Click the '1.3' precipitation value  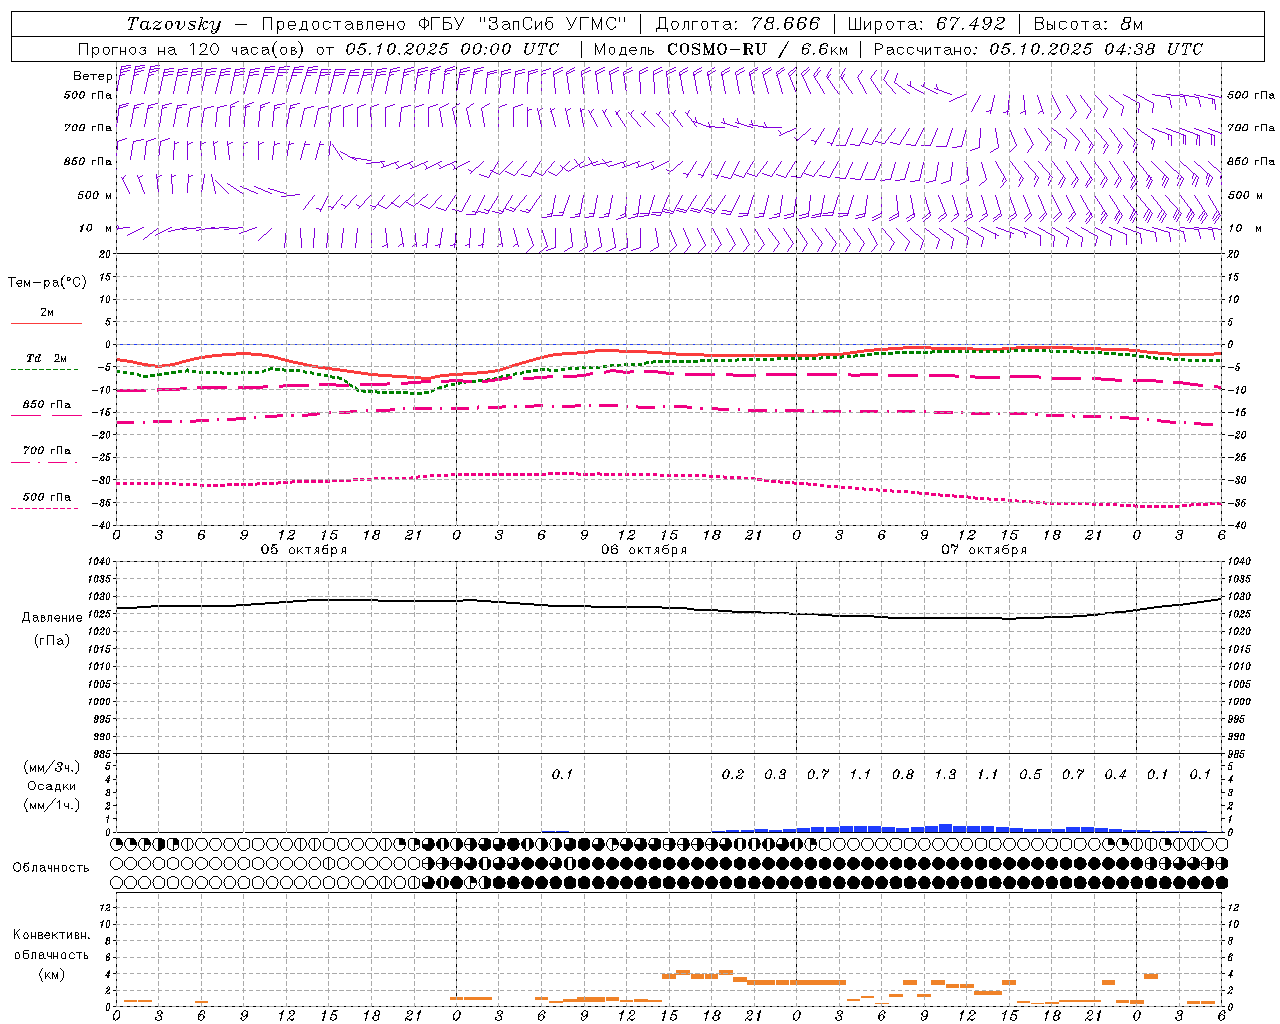945,775
